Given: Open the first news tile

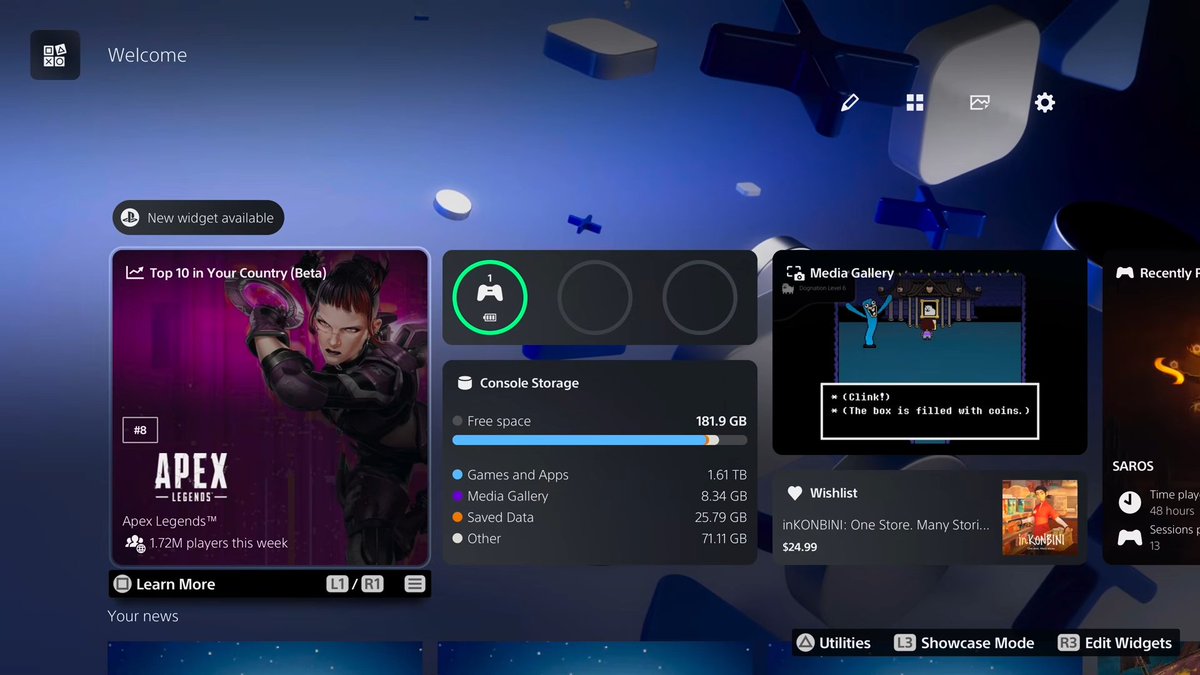Looking at the screenshot, I should [x=265, y=658].
